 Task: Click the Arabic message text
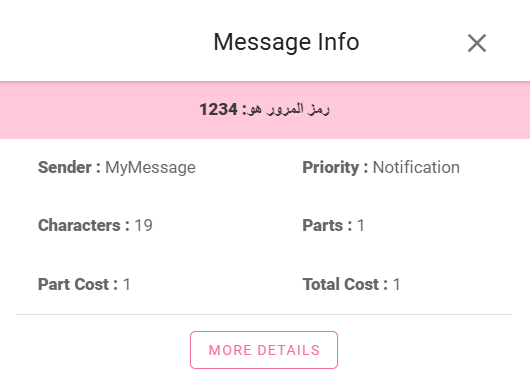(x=289, y=110)
